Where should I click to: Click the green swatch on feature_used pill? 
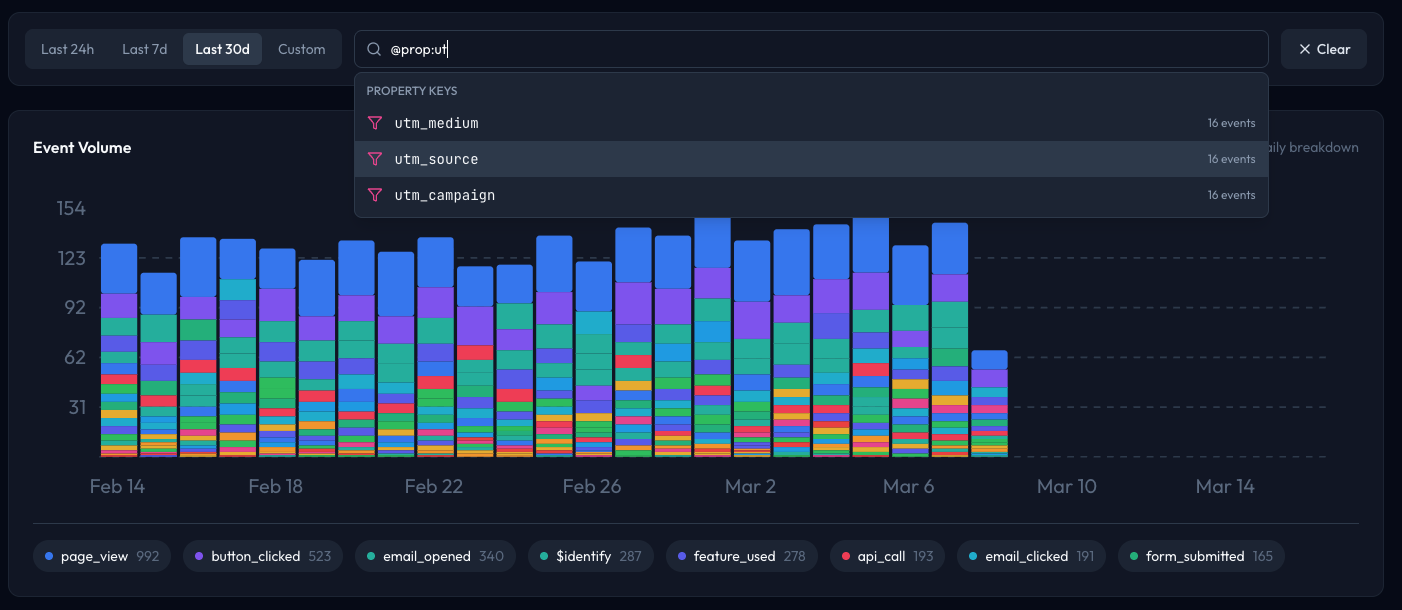(683, 555)
